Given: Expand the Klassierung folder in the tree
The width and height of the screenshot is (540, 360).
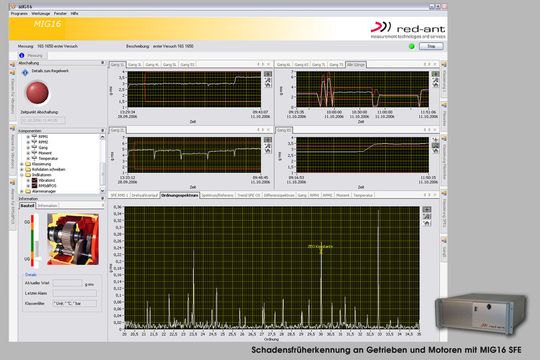Looking at the screenshot, I should point(22,164).
